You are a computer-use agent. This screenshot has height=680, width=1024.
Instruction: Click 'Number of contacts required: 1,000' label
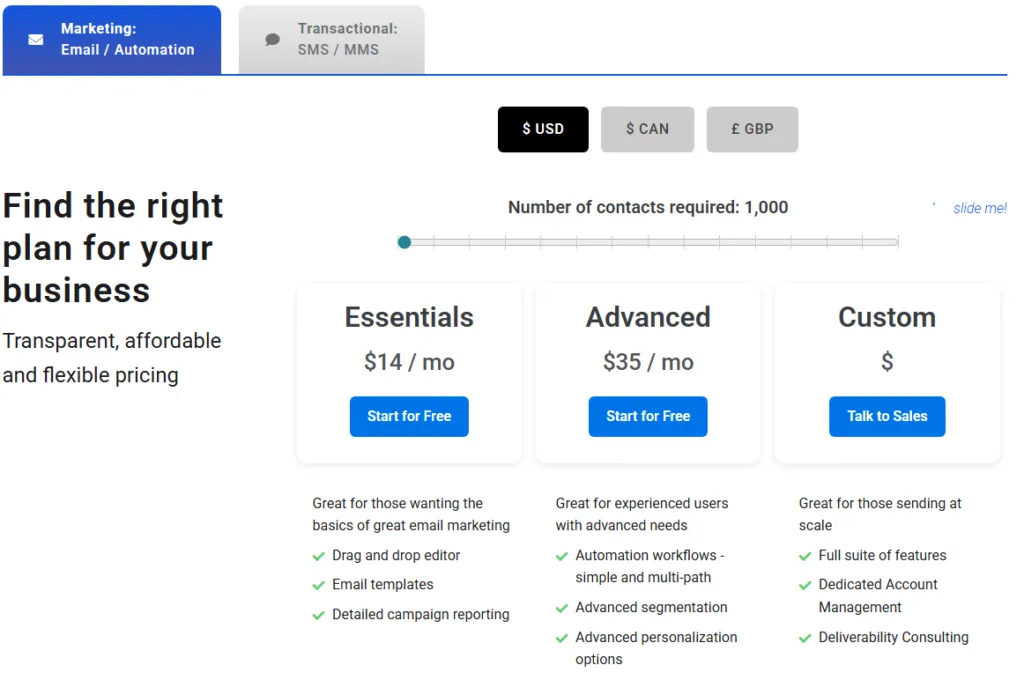pyautogui.click(x=648, y=207)
